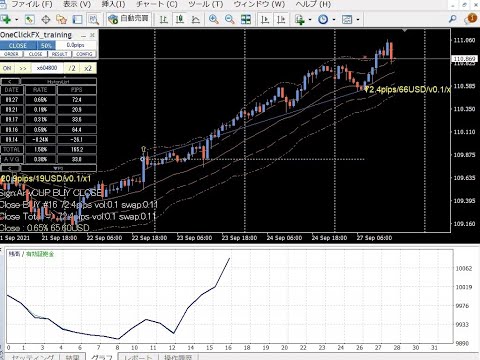Open the Data Window crosshair icon

(x=46, y=19)
